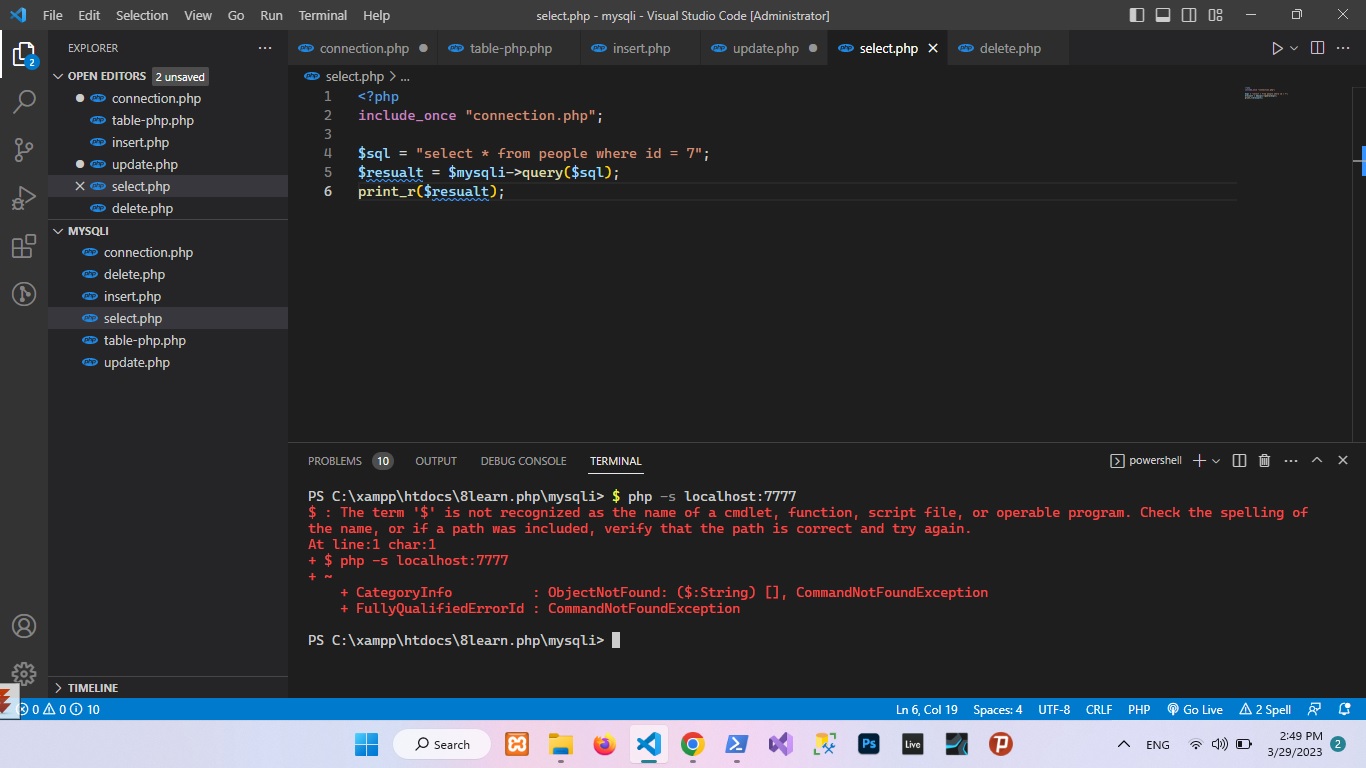The image size is (1366, 768).
Task: Change indentation via Spaces: 4
Action: tap(998, 709)
